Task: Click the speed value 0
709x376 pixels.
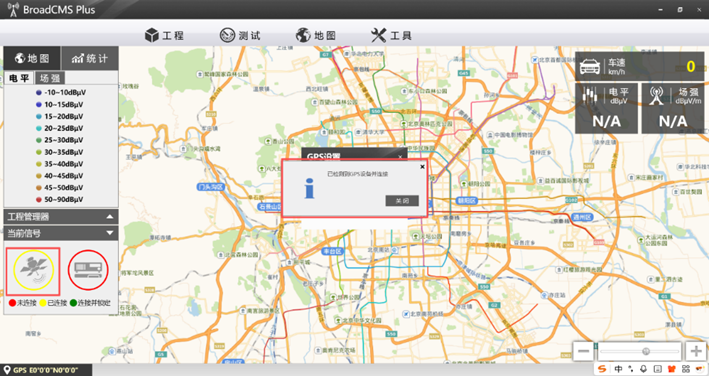Action: point(690,66)
